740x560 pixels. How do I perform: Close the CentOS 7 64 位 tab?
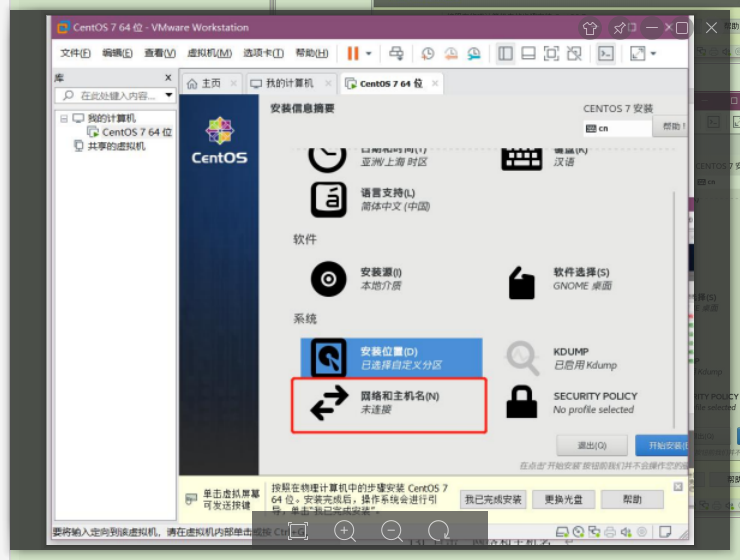(435, 84)
